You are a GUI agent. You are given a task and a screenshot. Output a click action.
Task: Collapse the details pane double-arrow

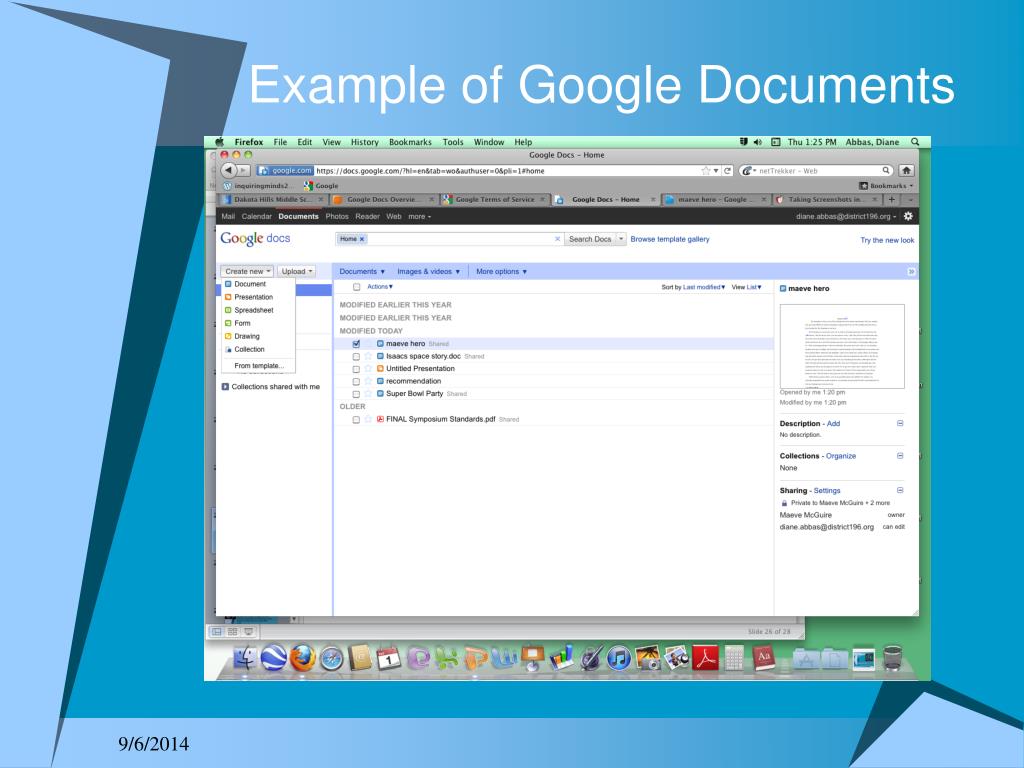click(x=912, y=272)
